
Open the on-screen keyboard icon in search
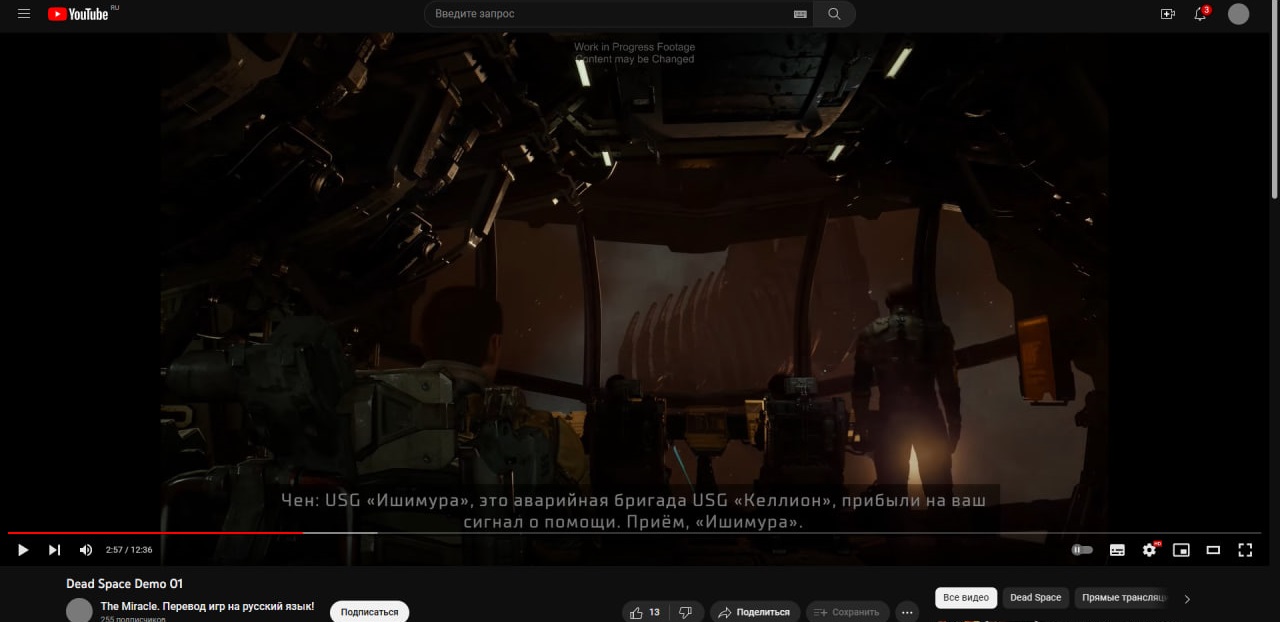tap(799, 14)
